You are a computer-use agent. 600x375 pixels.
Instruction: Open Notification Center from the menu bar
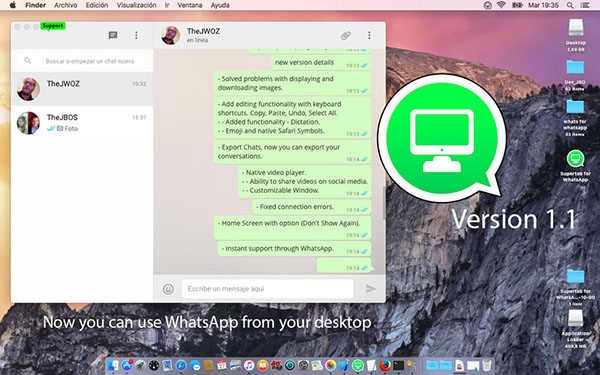point(585,5)
